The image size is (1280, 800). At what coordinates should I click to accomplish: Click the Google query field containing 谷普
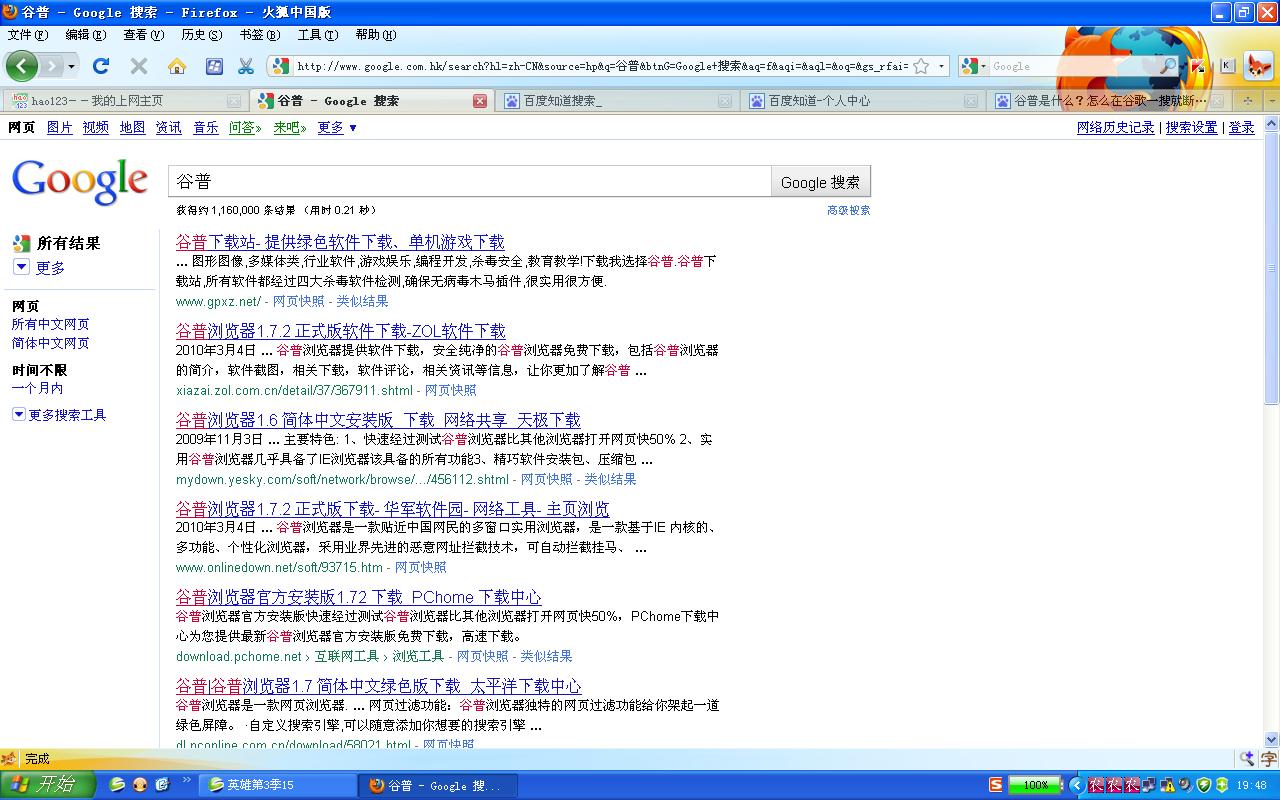click(469, 182)
